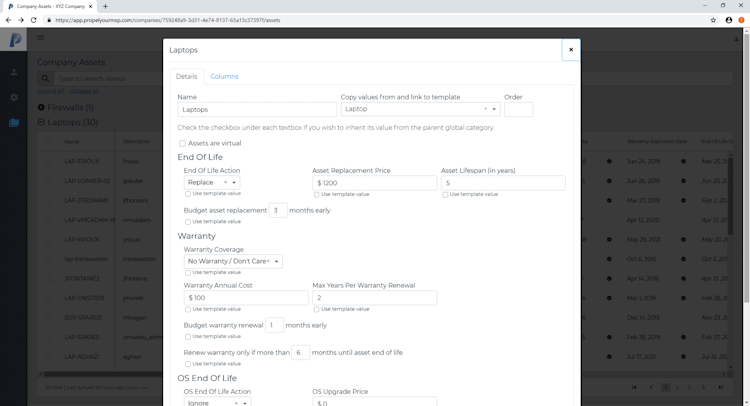
Task: Click the Asset Lifespan input field
Action: click(503, 183)
